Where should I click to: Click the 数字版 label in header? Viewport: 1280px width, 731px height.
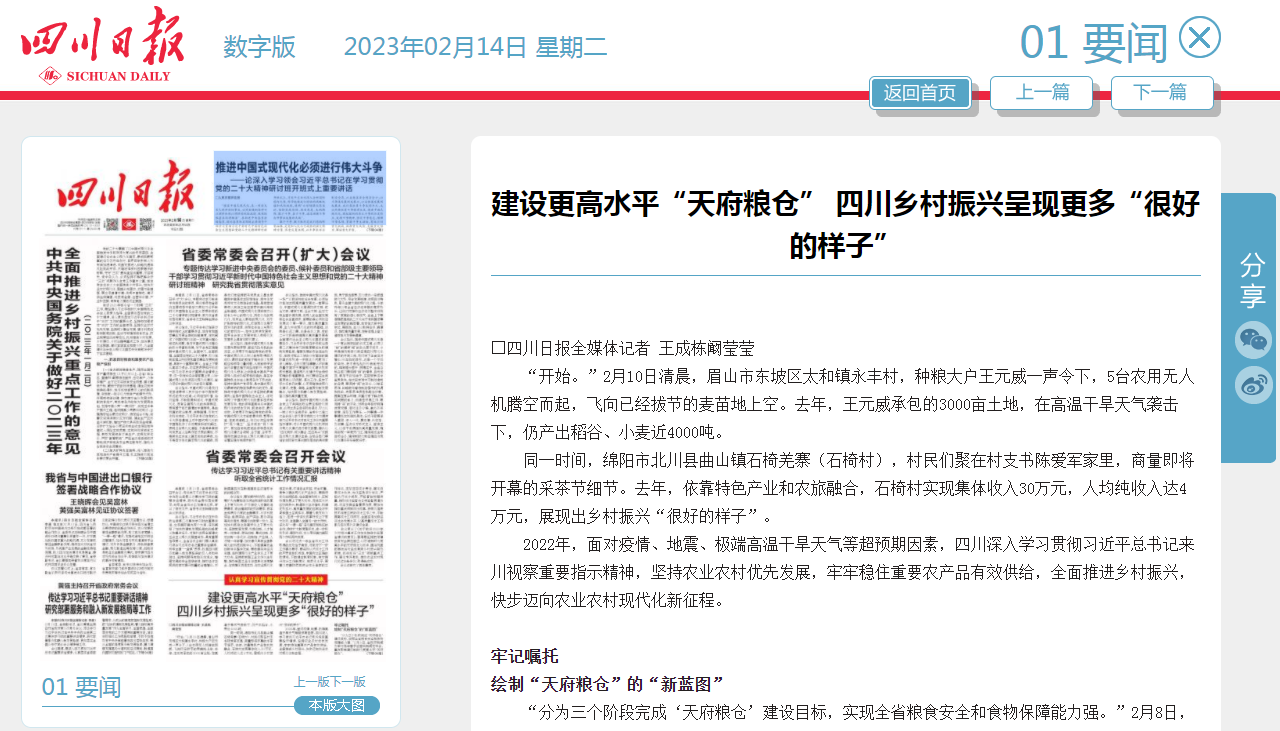click(259, 47)
